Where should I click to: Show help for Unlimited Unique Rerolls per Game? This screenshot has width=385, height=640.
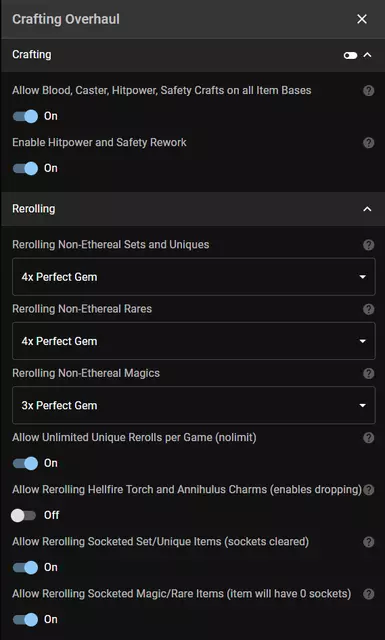pyautogui.click(x=369, y=438)
